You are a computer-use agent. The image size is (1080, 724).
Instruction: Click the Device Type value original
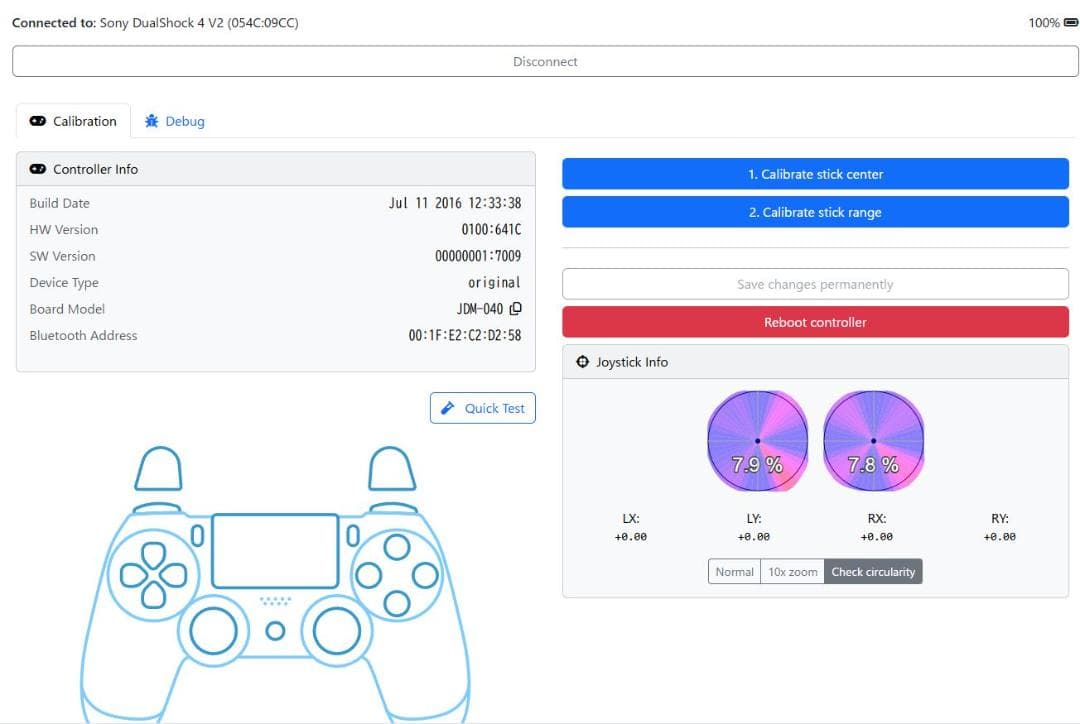tap(494, 282)
